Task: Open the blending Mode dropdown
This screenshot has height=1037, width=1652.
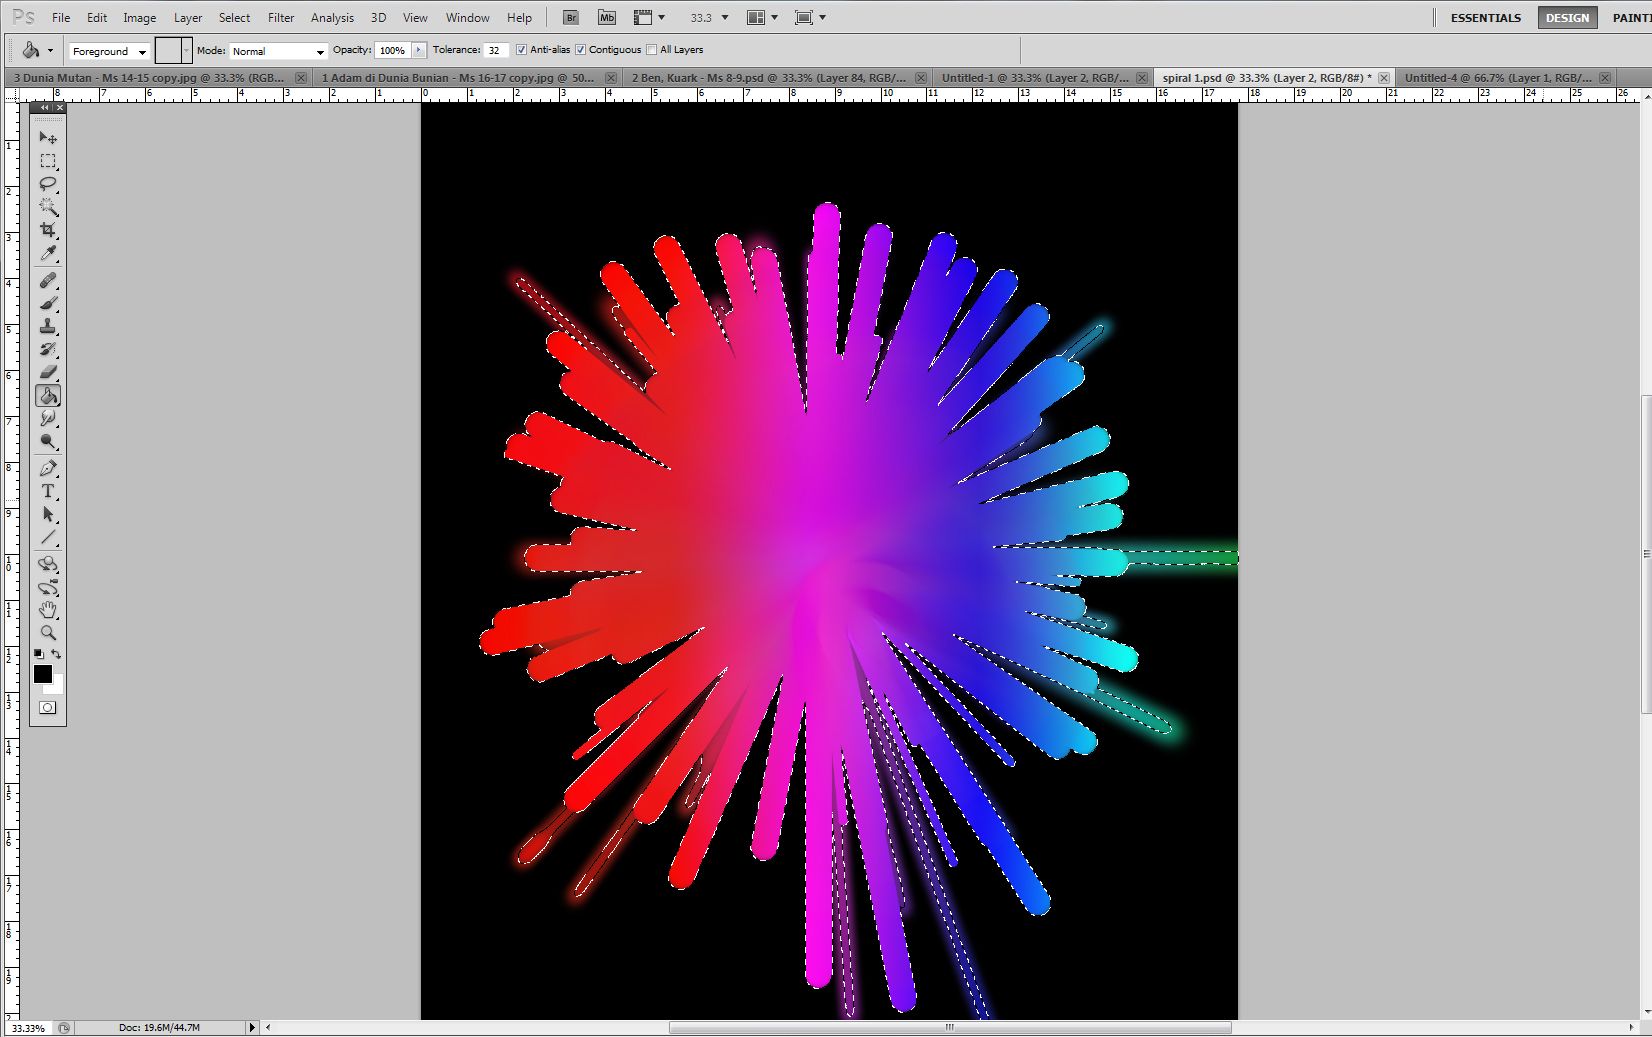Action: [278, 51]
